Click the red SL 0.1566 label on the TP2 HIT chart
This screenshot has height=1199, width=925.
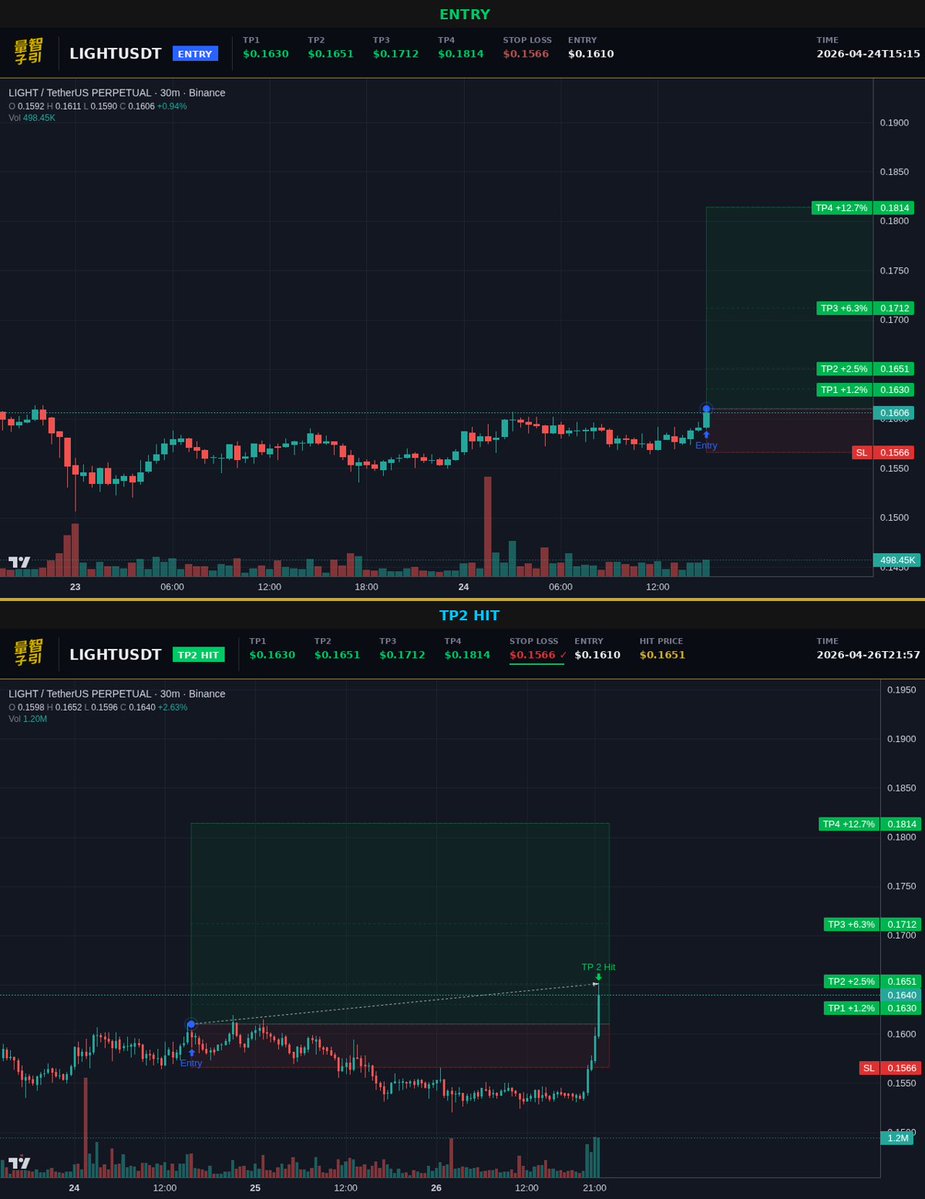(x=890, y=1068)
